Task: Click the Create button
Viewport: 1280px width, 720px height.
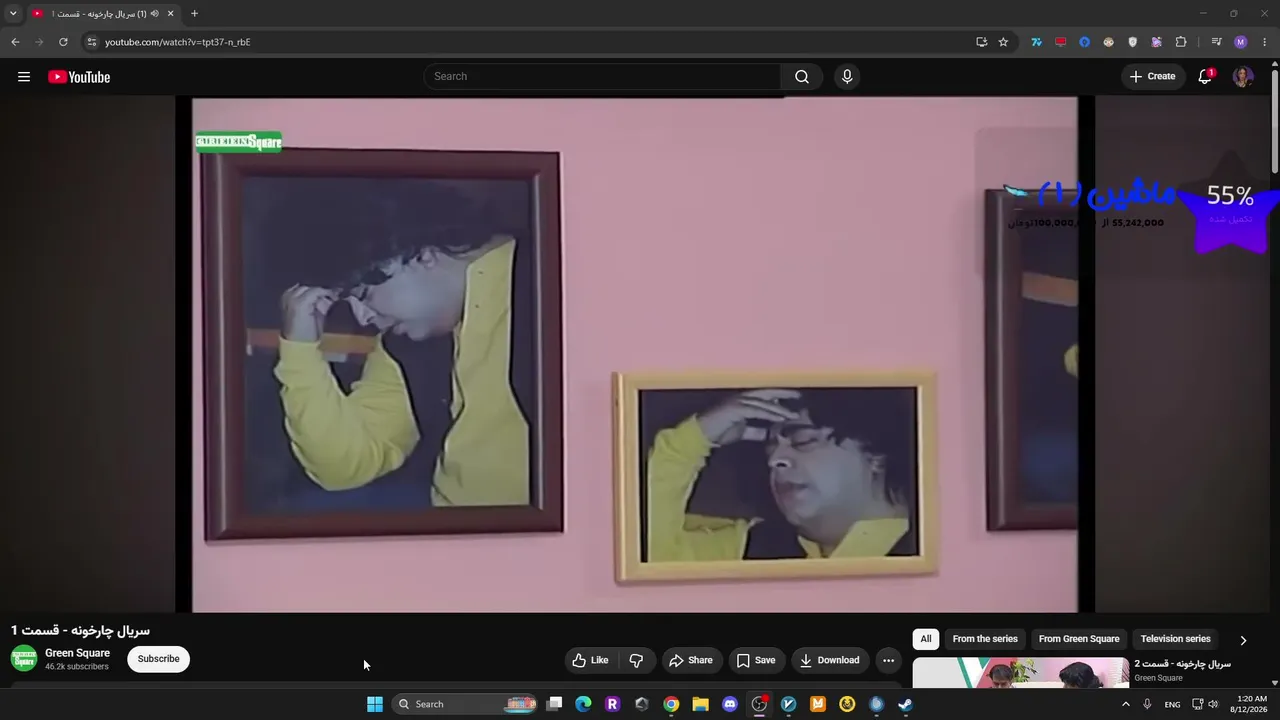Action: (1153, 76)
